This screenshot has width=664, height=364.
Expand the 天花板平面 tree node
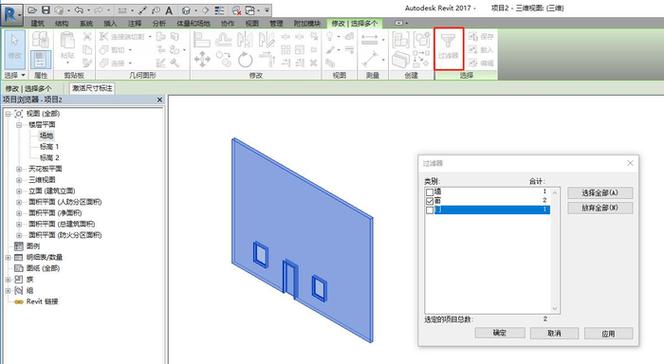click(19, 169)
